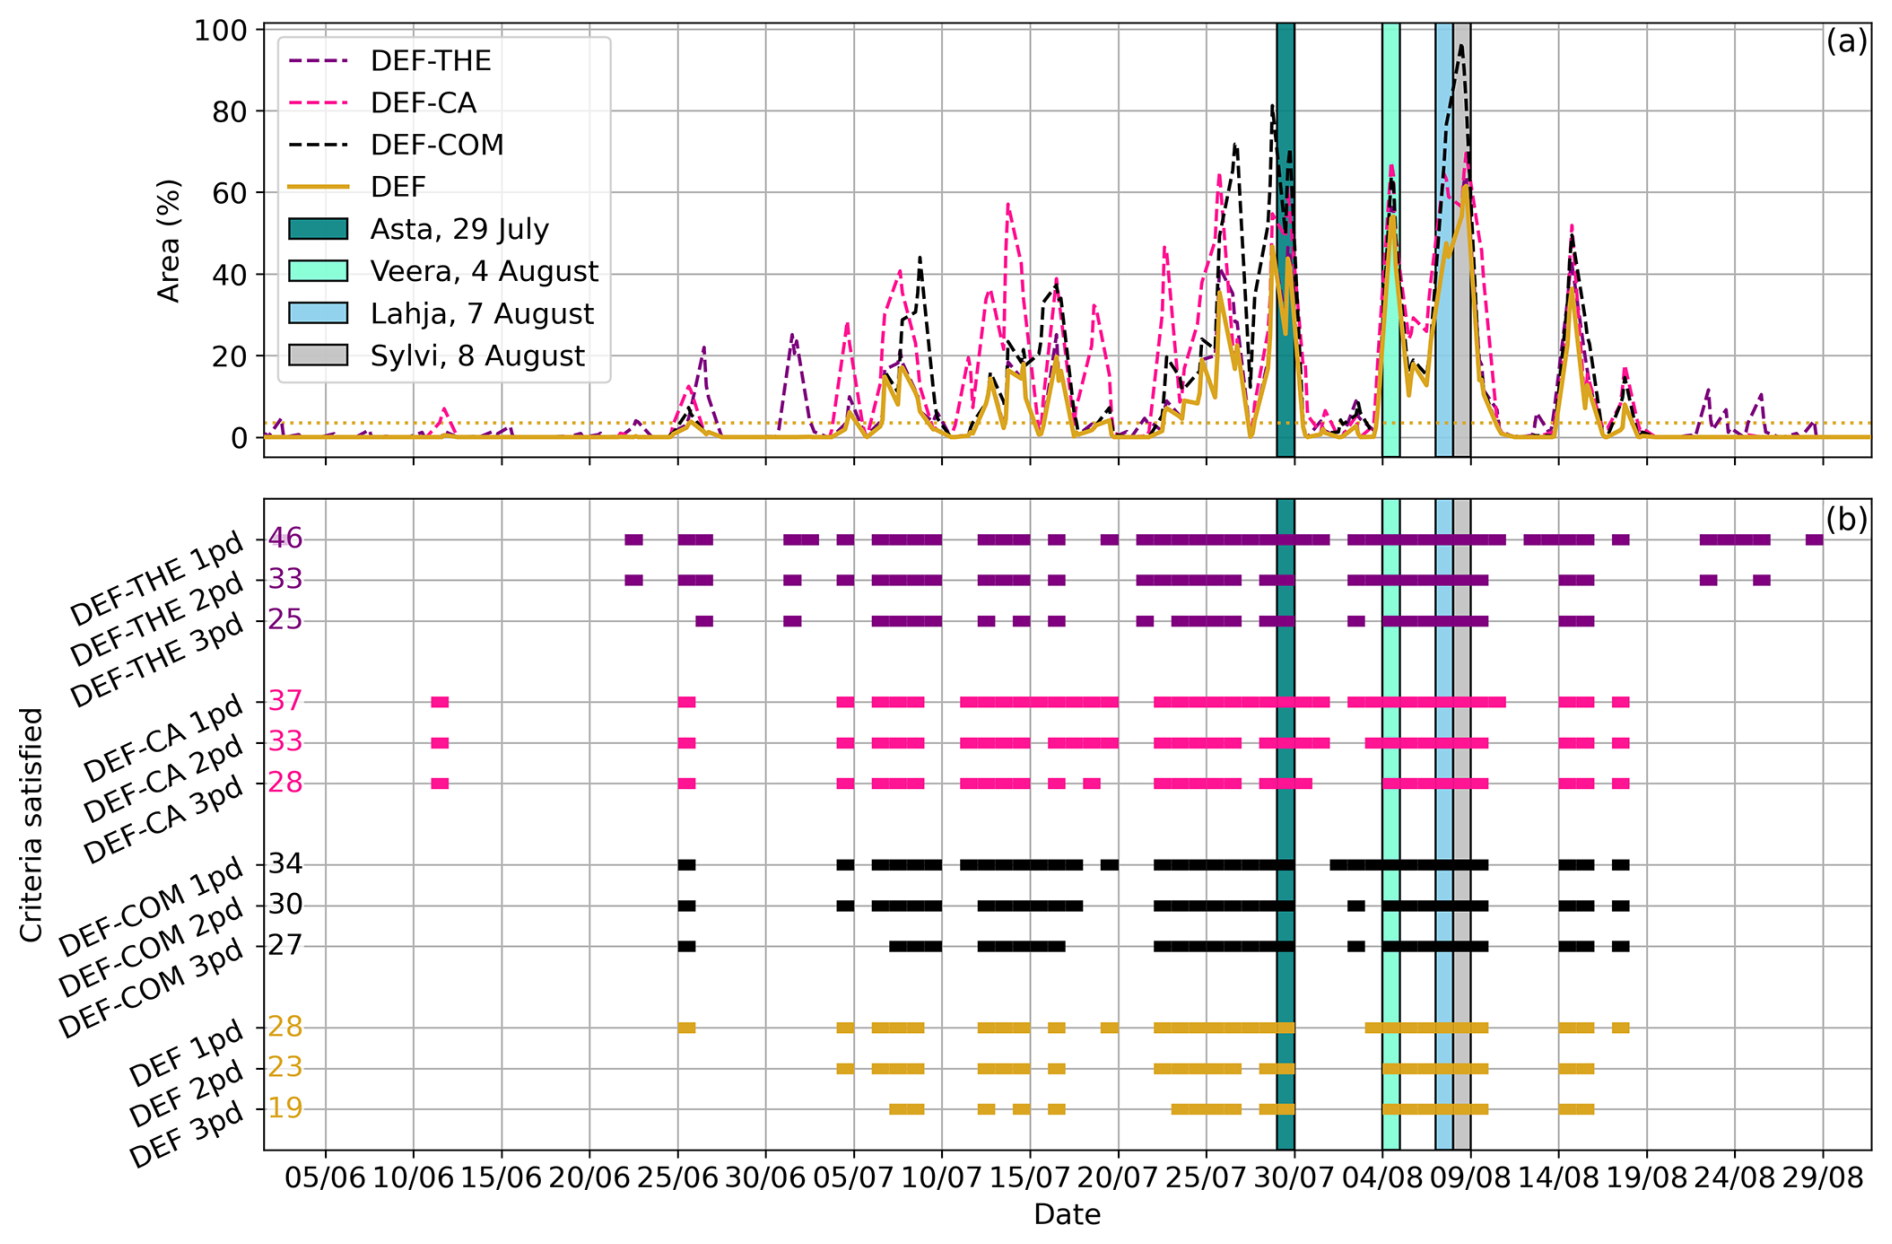This screenshot has width=1892, height=1244.
Task: Click the purple count '33' on the DEF-THE row
Action: point(285,579)
